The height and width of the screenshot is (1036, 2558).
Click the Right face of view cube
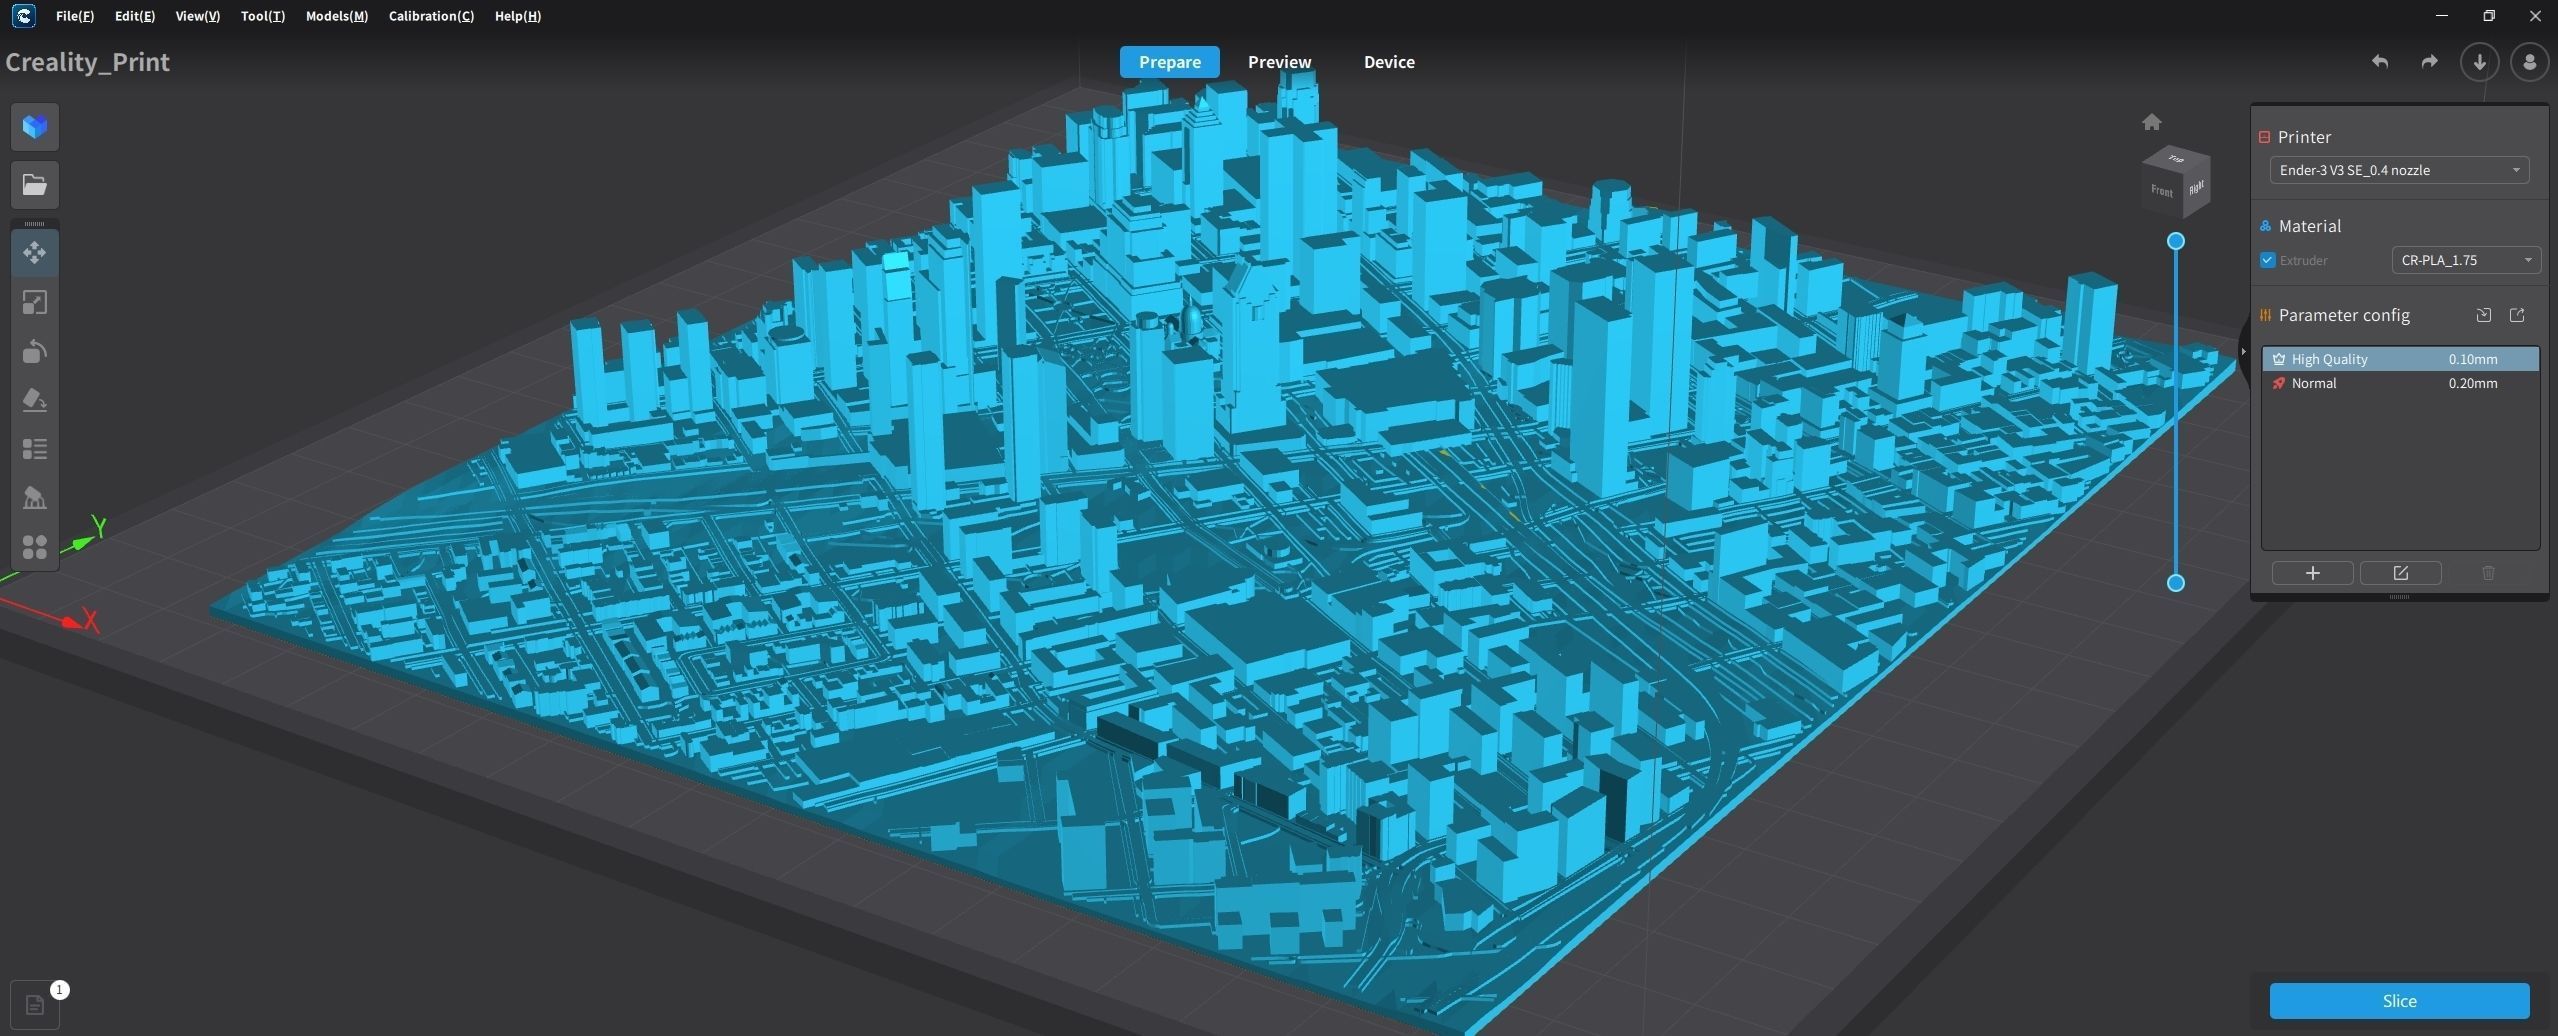tap(2197, 188)
